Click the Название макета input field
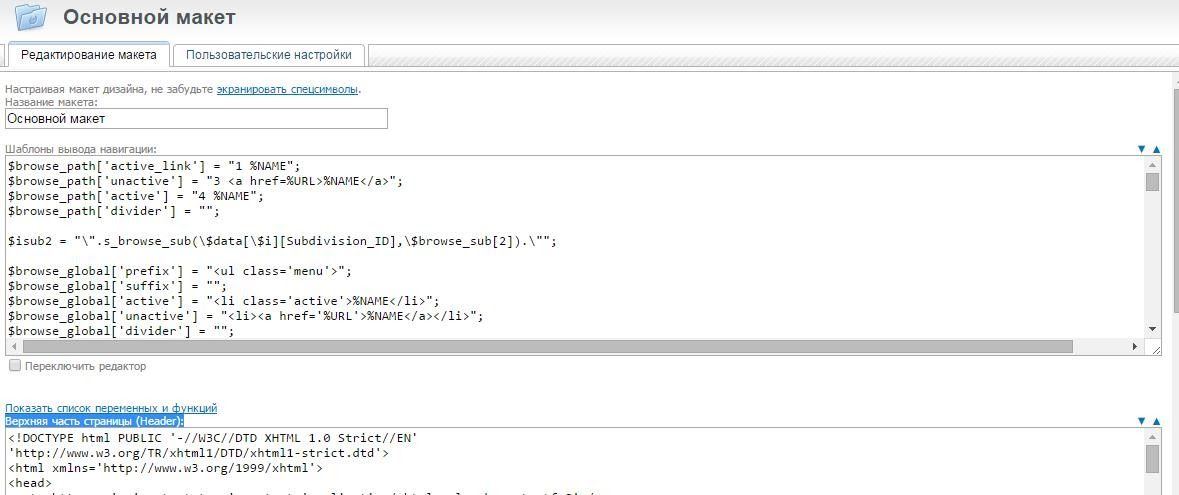This screenshot has width=1179, height=495. coord(196,119)
